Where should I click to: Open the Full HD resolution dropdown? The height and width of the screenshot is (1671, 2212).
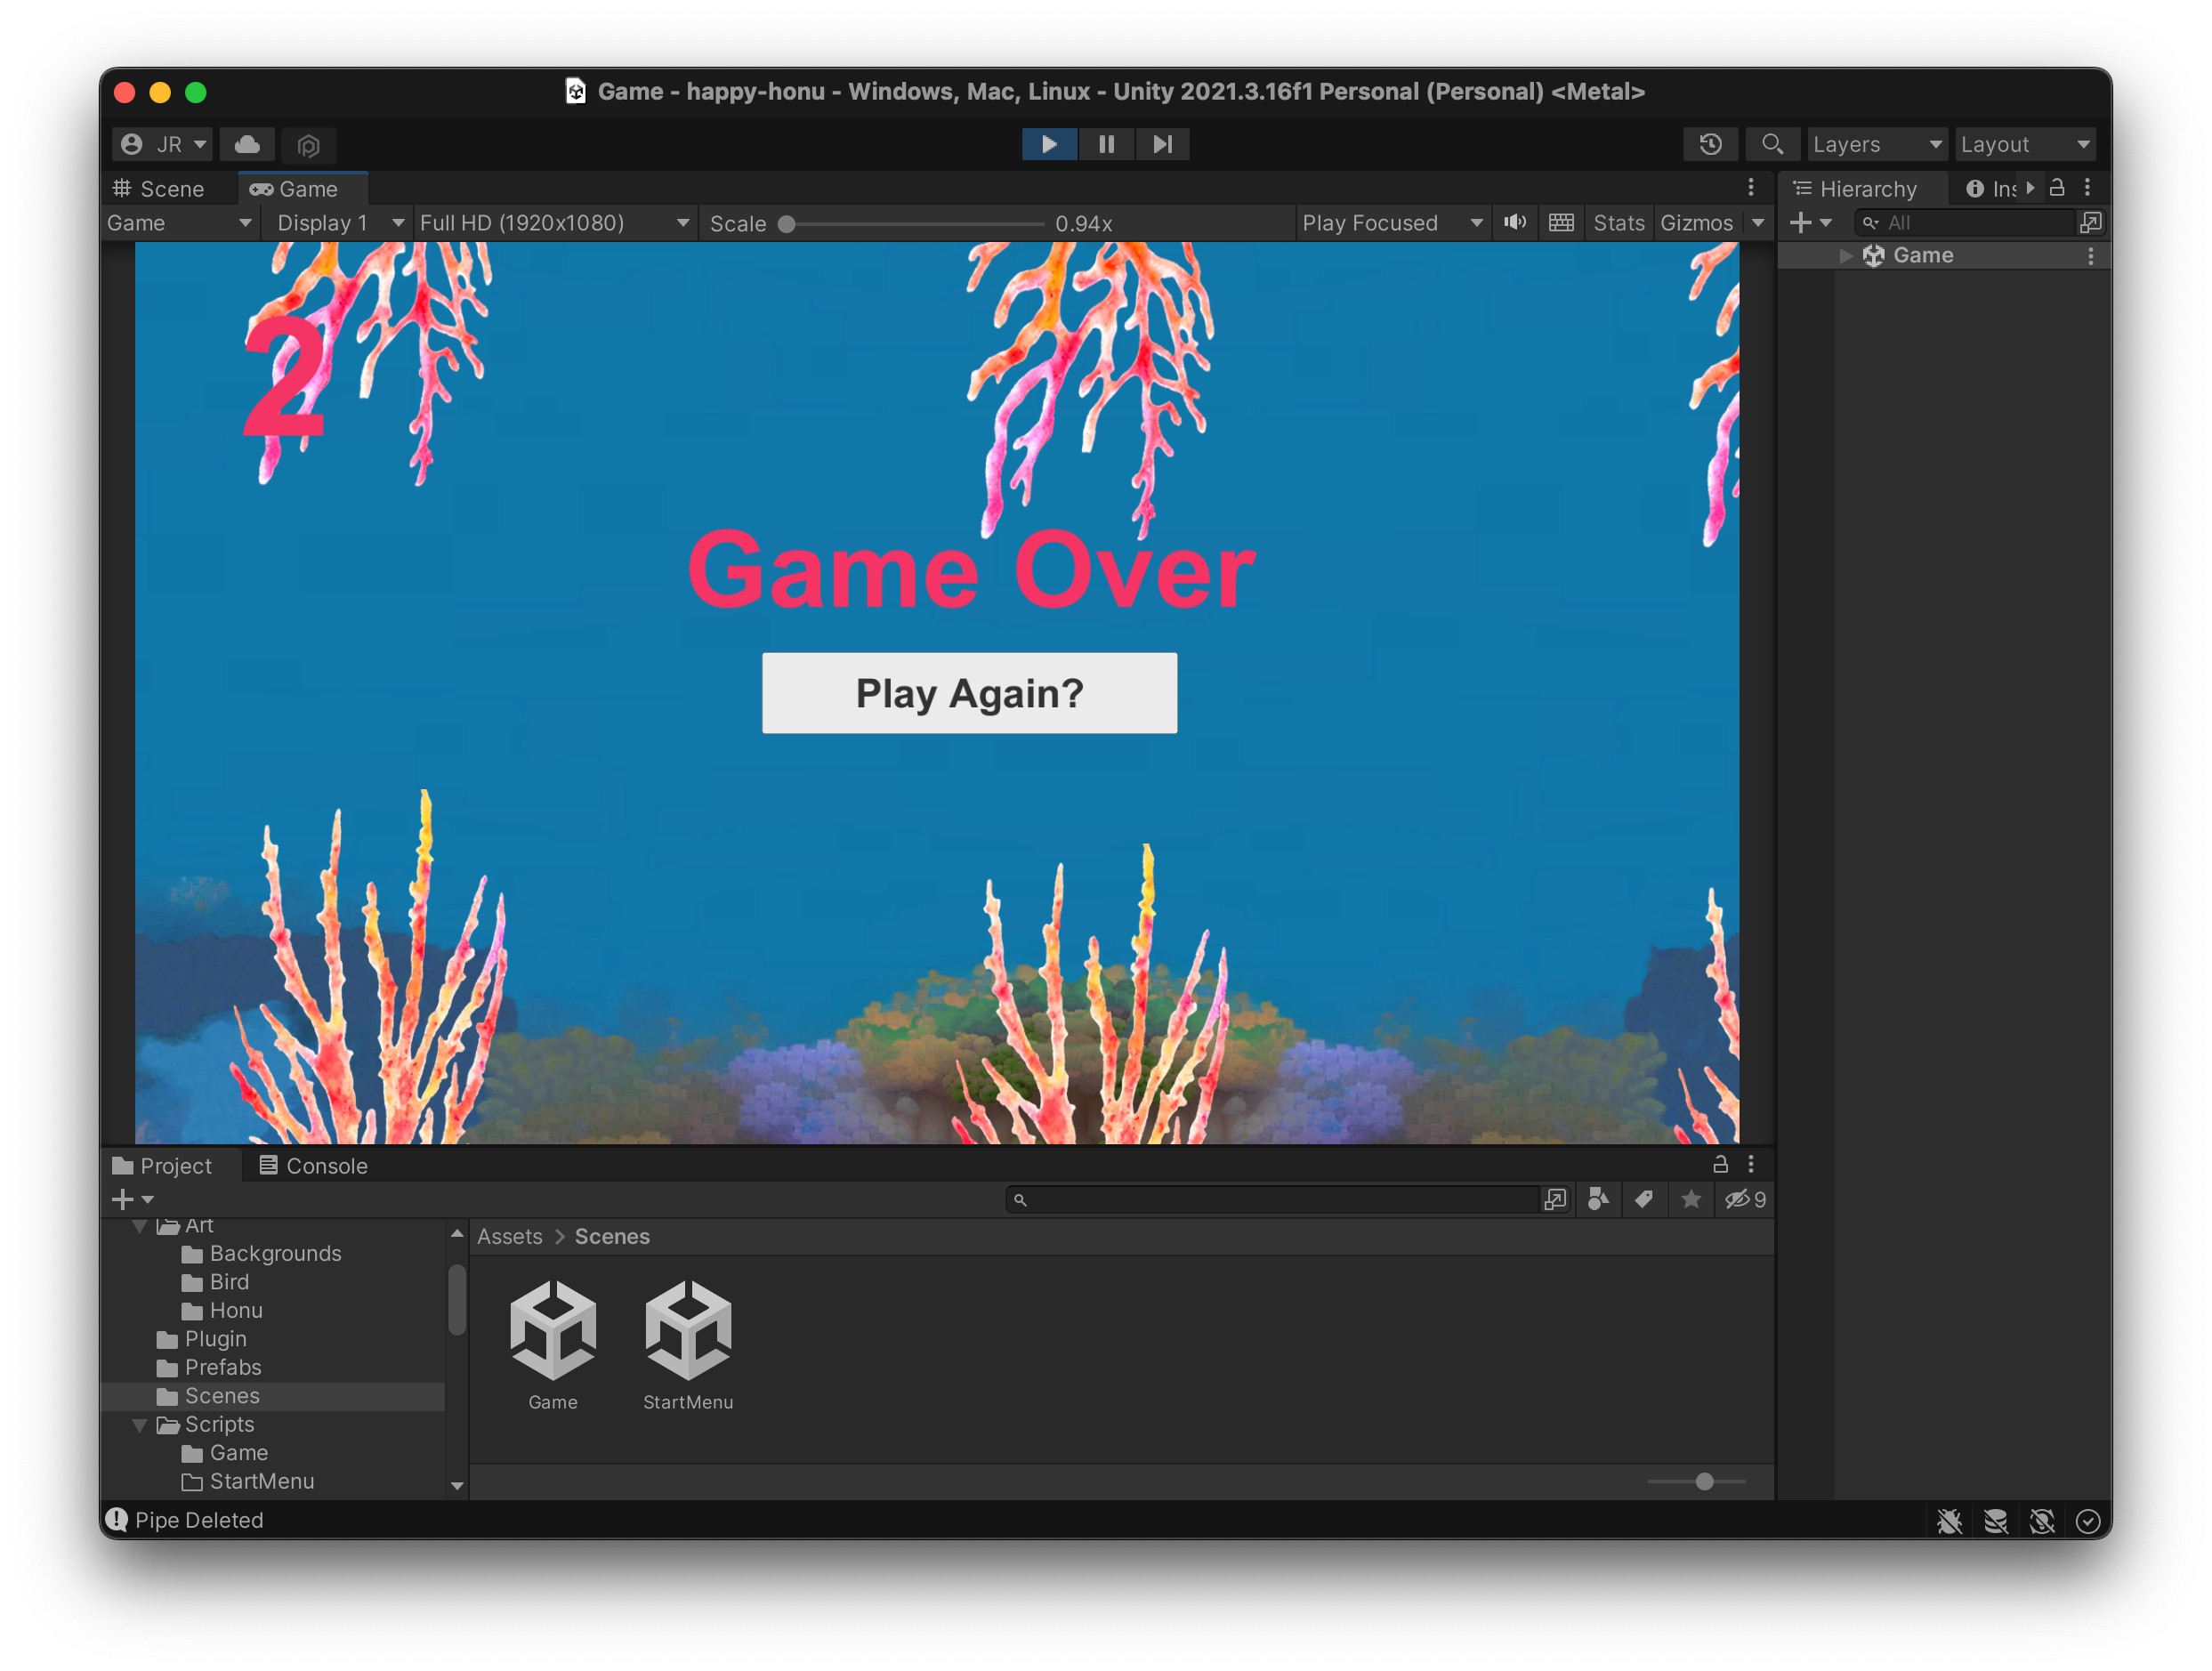click(x=553, y=223)
